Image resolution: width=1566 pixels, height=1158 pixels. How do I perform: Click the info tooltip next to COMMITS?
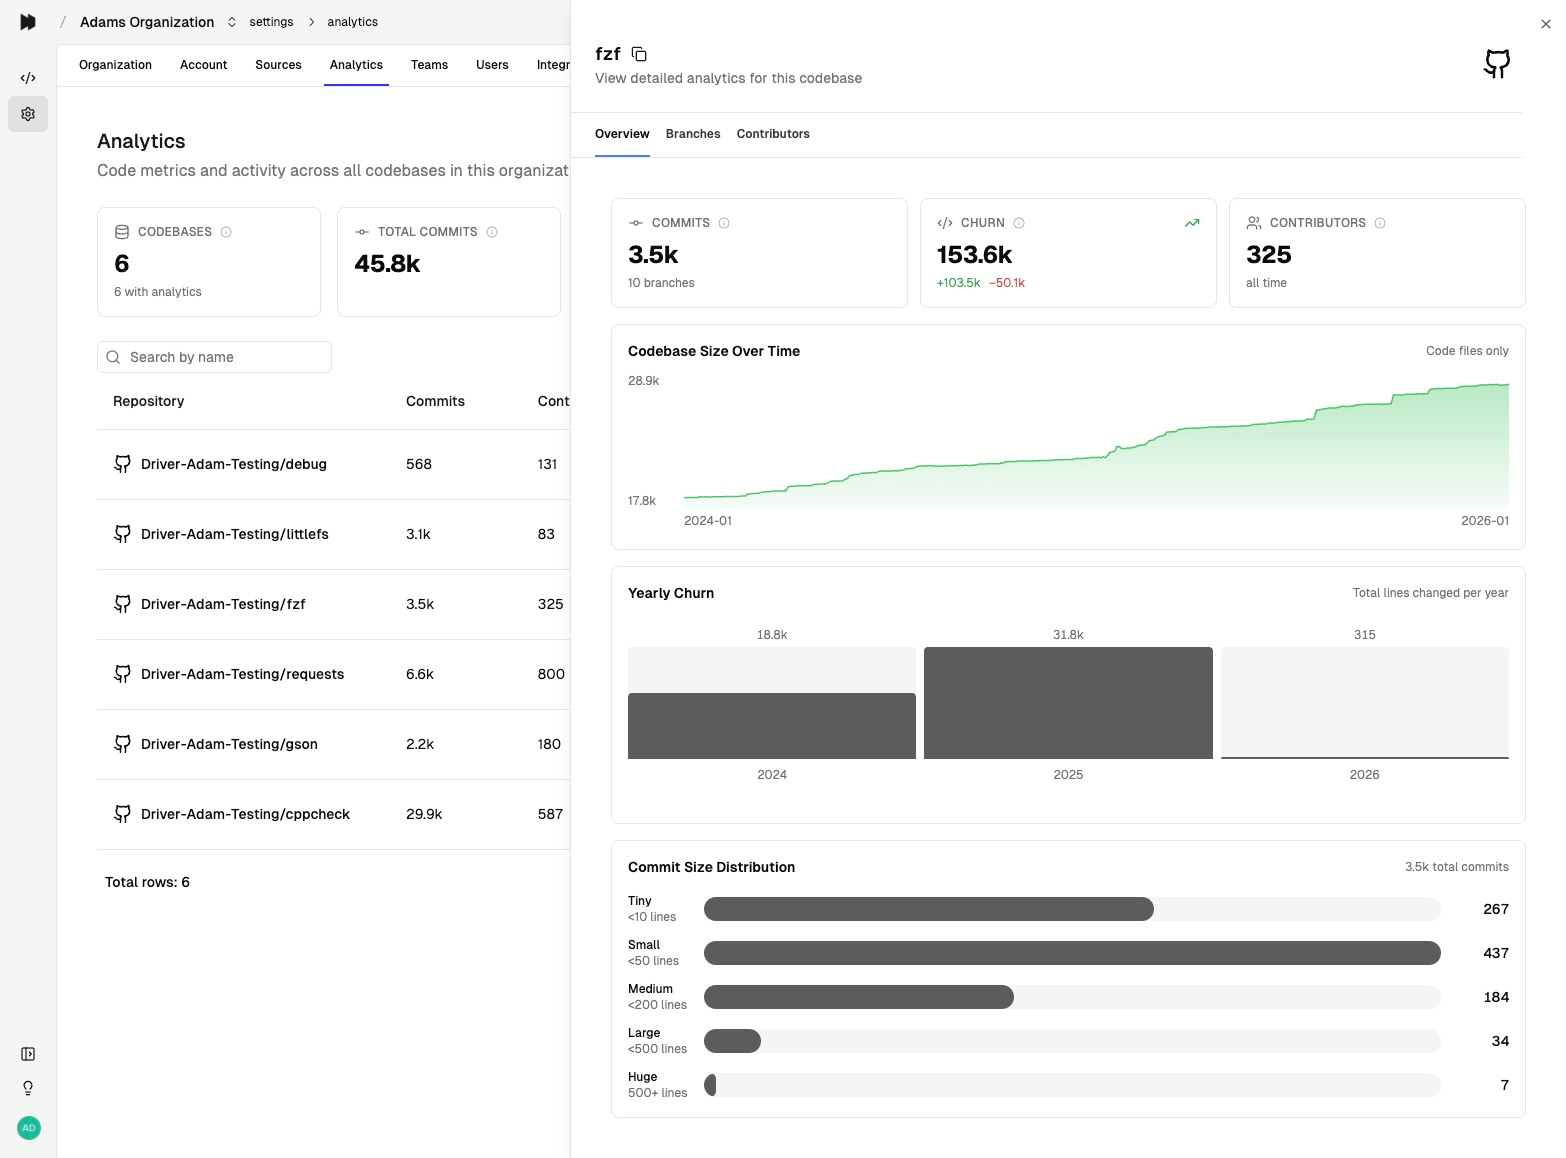[x=724, y=223]
